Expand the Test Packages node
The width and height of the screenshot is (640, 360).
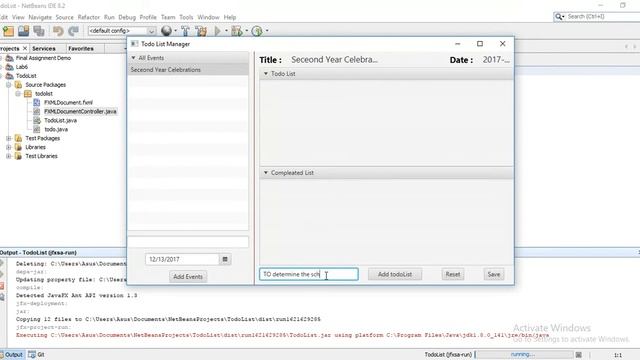(9, 138)
